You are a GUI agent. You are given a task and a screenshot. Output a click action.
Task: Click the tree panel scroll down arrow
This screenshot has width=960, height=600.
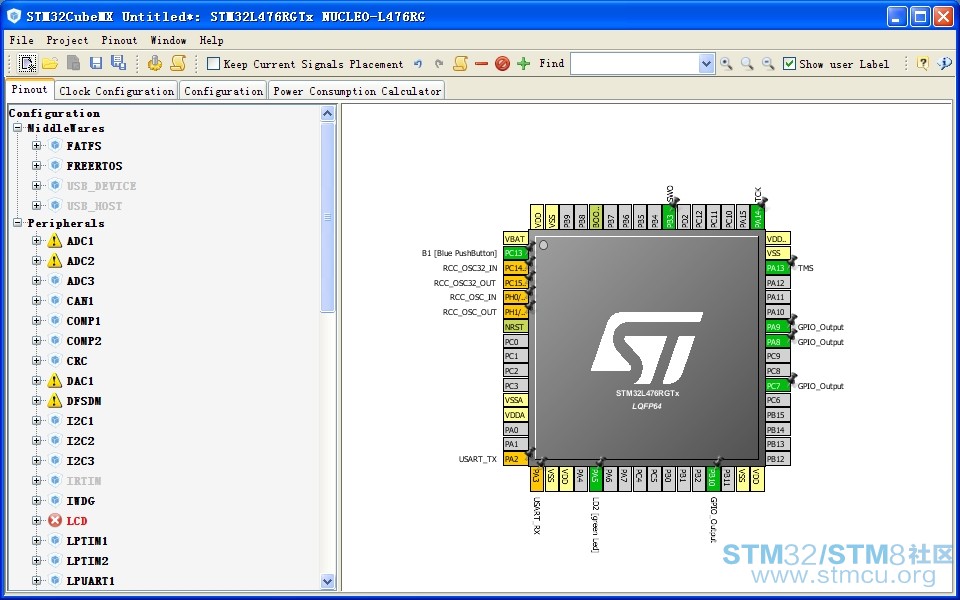tap(328, 582)
